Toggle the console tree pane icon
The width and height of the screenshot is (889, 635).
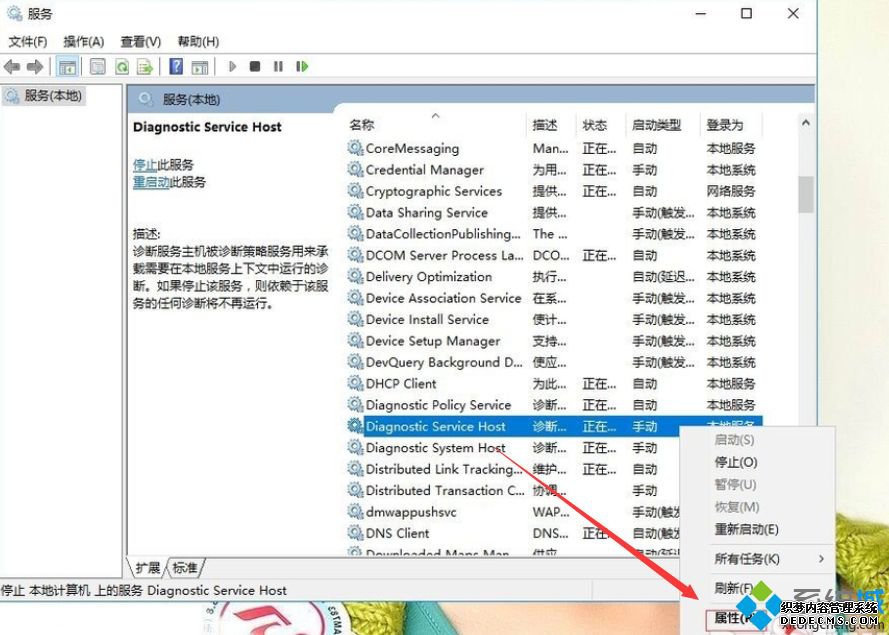(x=67, y=67)
